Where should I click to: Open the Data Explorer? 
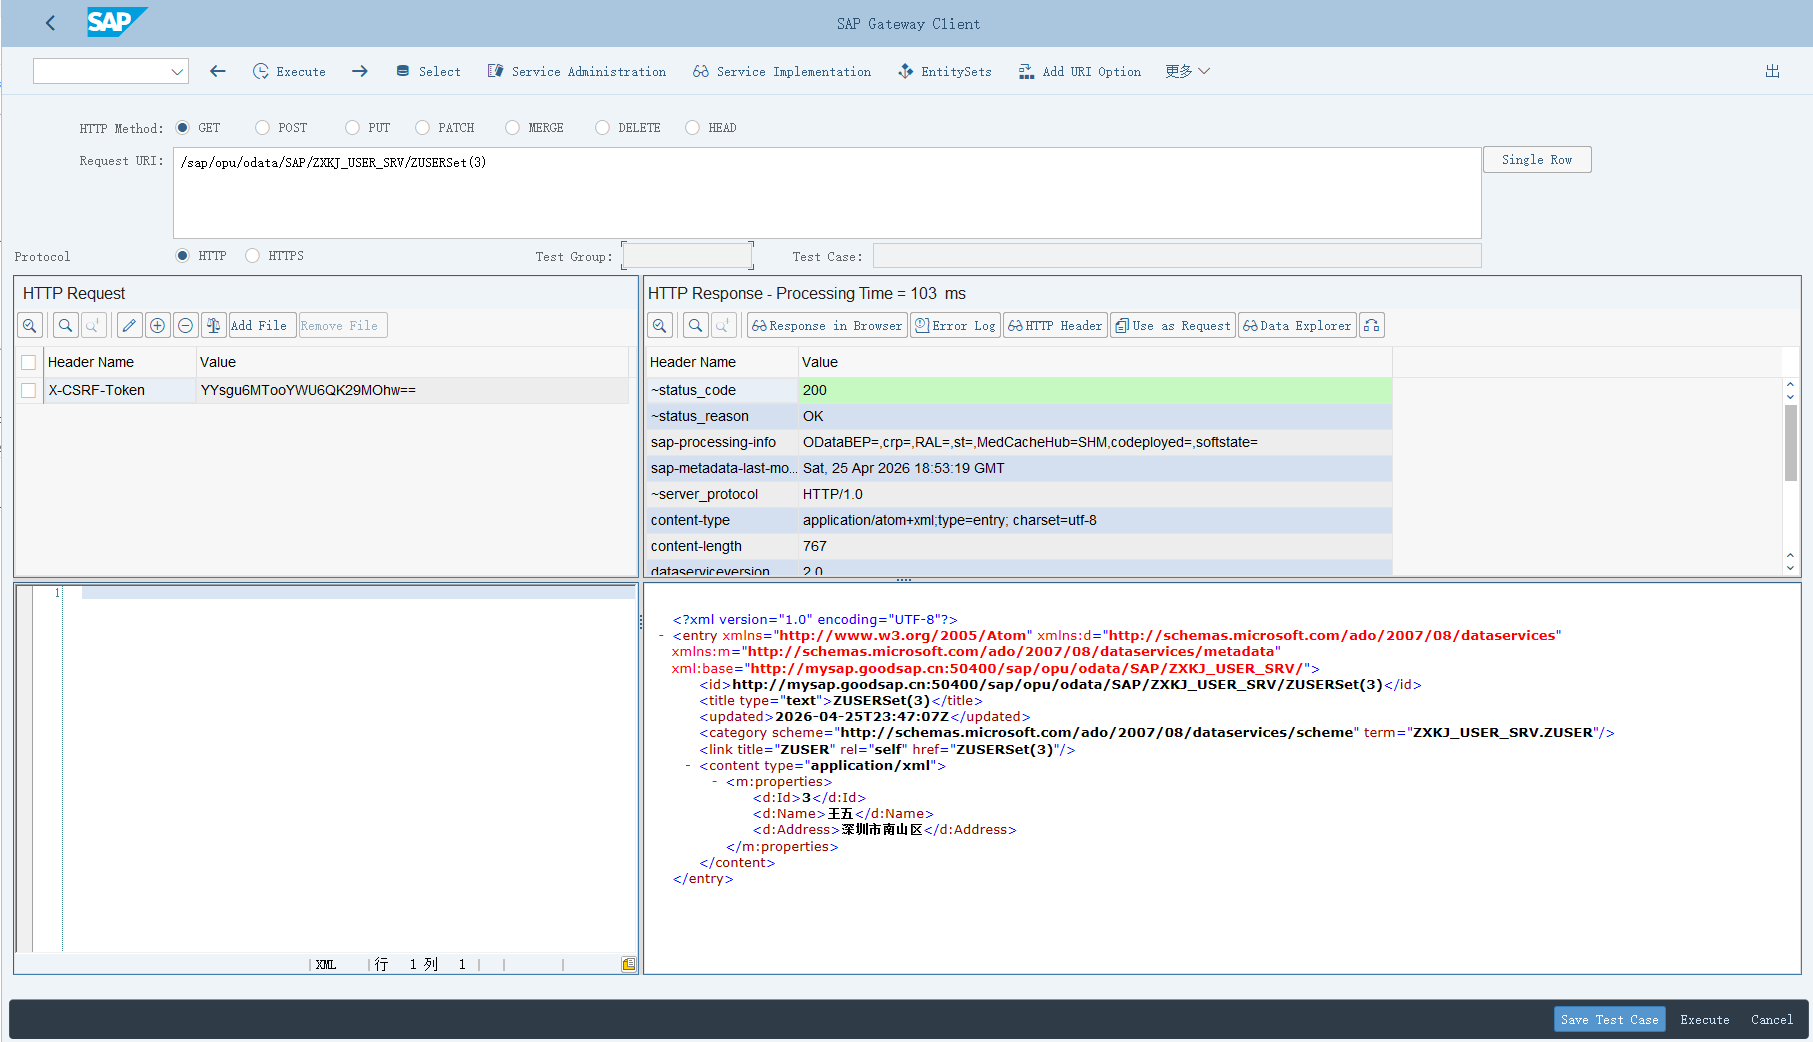[1297, 325]
